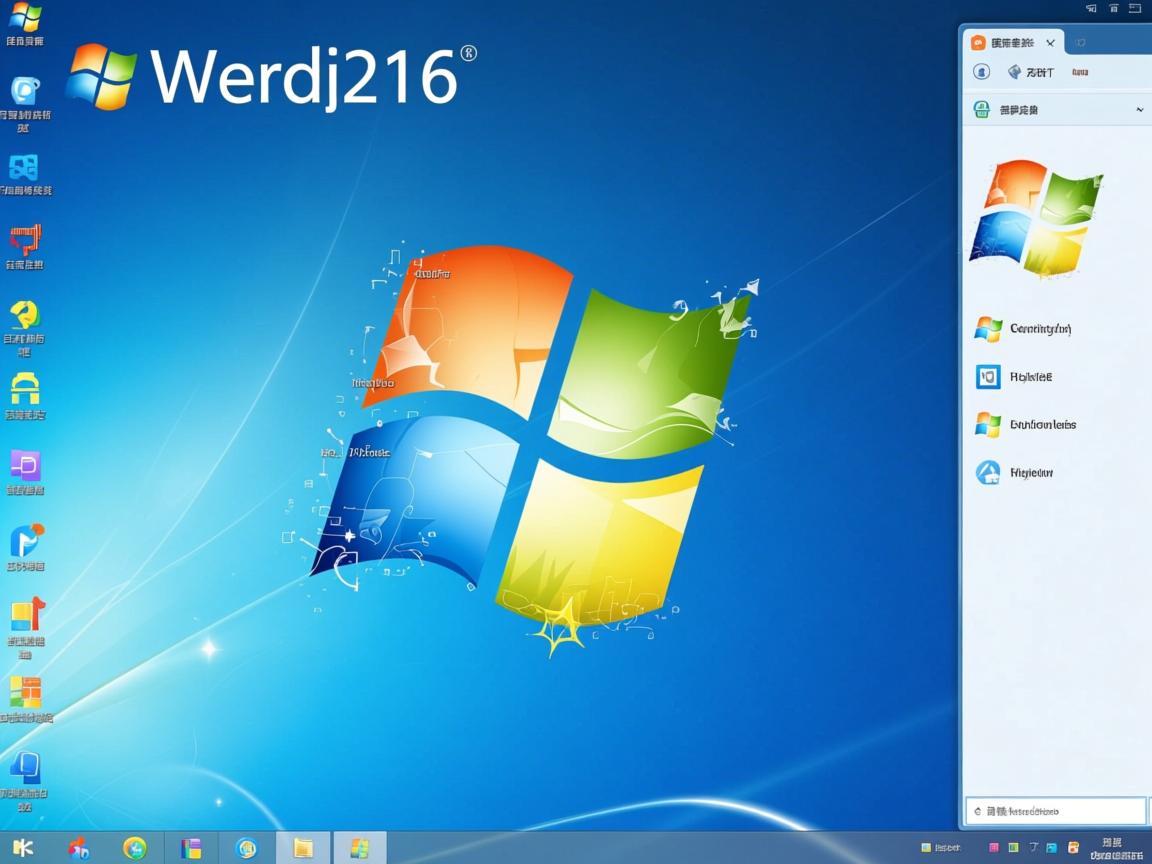Click the Windows flag taskbar button
Image resolution: width=1152 pixels, height=864 pixels.
pyautogui.click(x=360, y=848)
